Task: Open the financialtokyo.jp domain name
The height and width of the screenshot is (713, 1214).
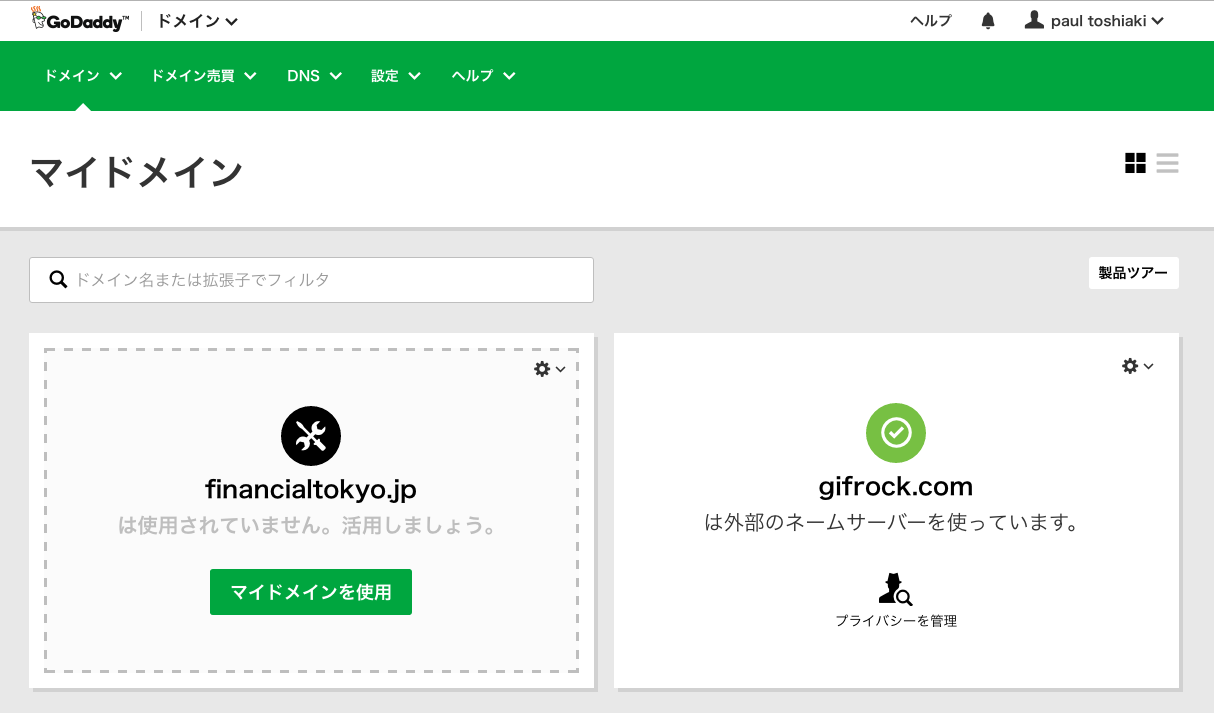Action: point(311,490)
